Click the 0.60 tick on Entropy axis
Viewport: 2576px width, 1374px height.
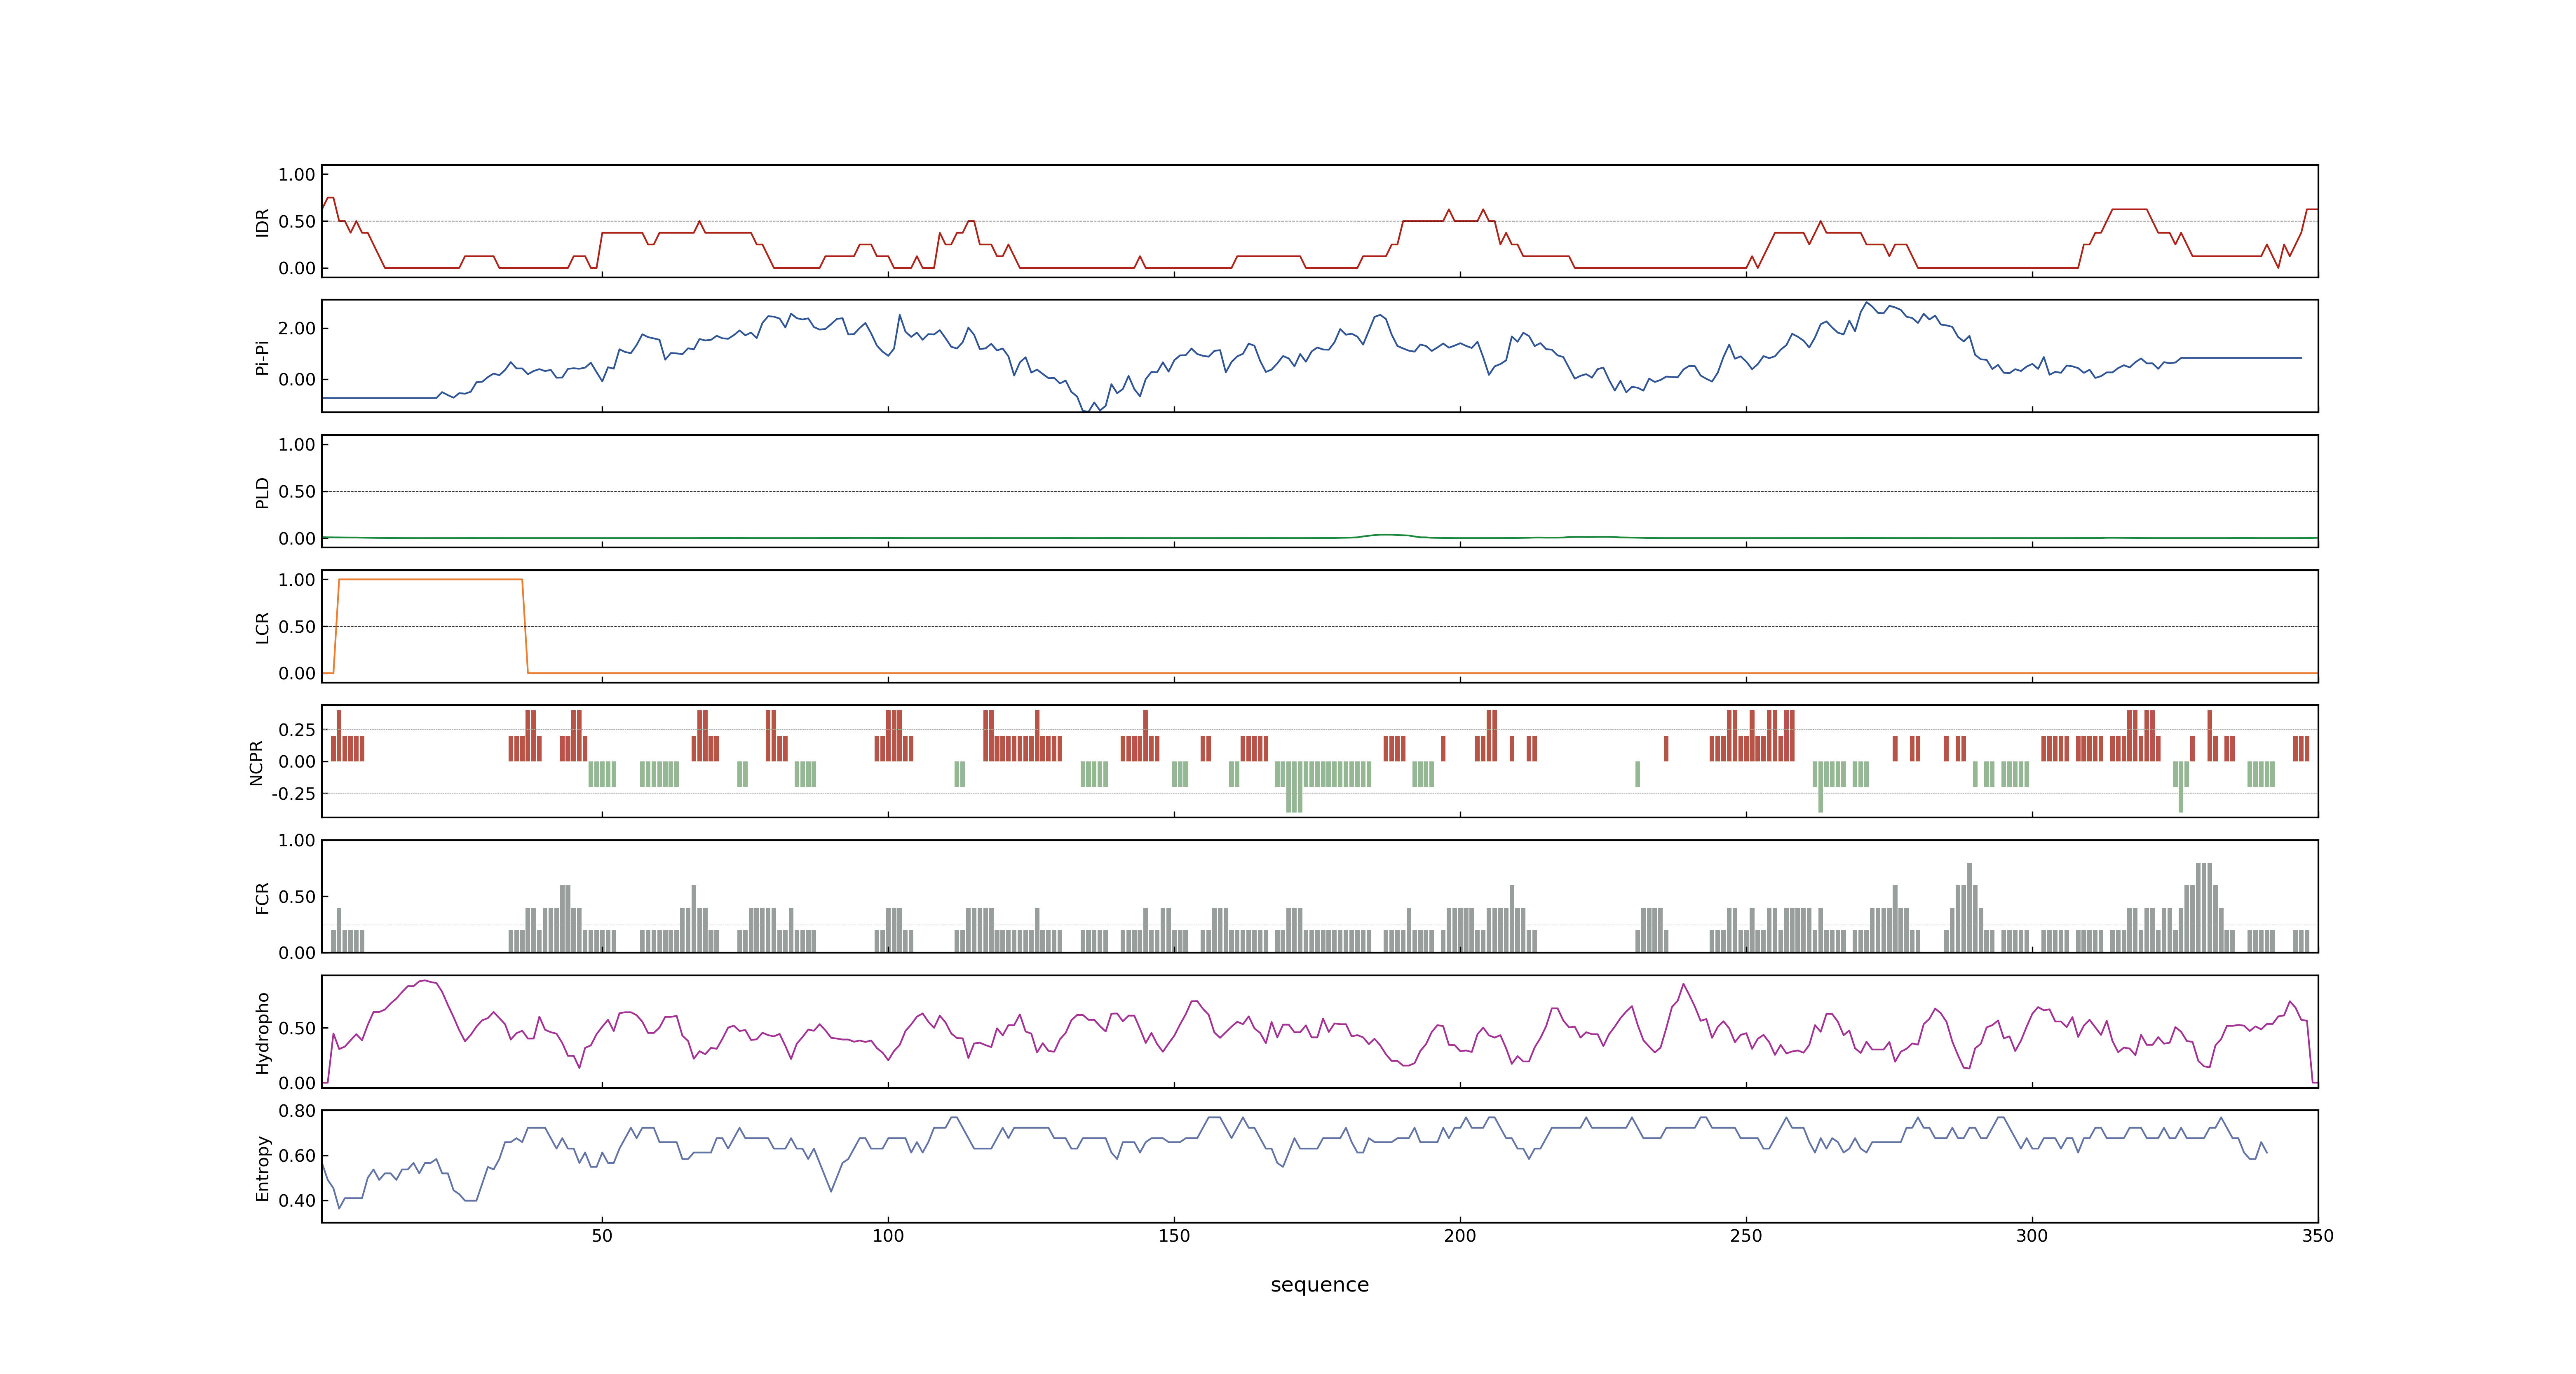297,1156
